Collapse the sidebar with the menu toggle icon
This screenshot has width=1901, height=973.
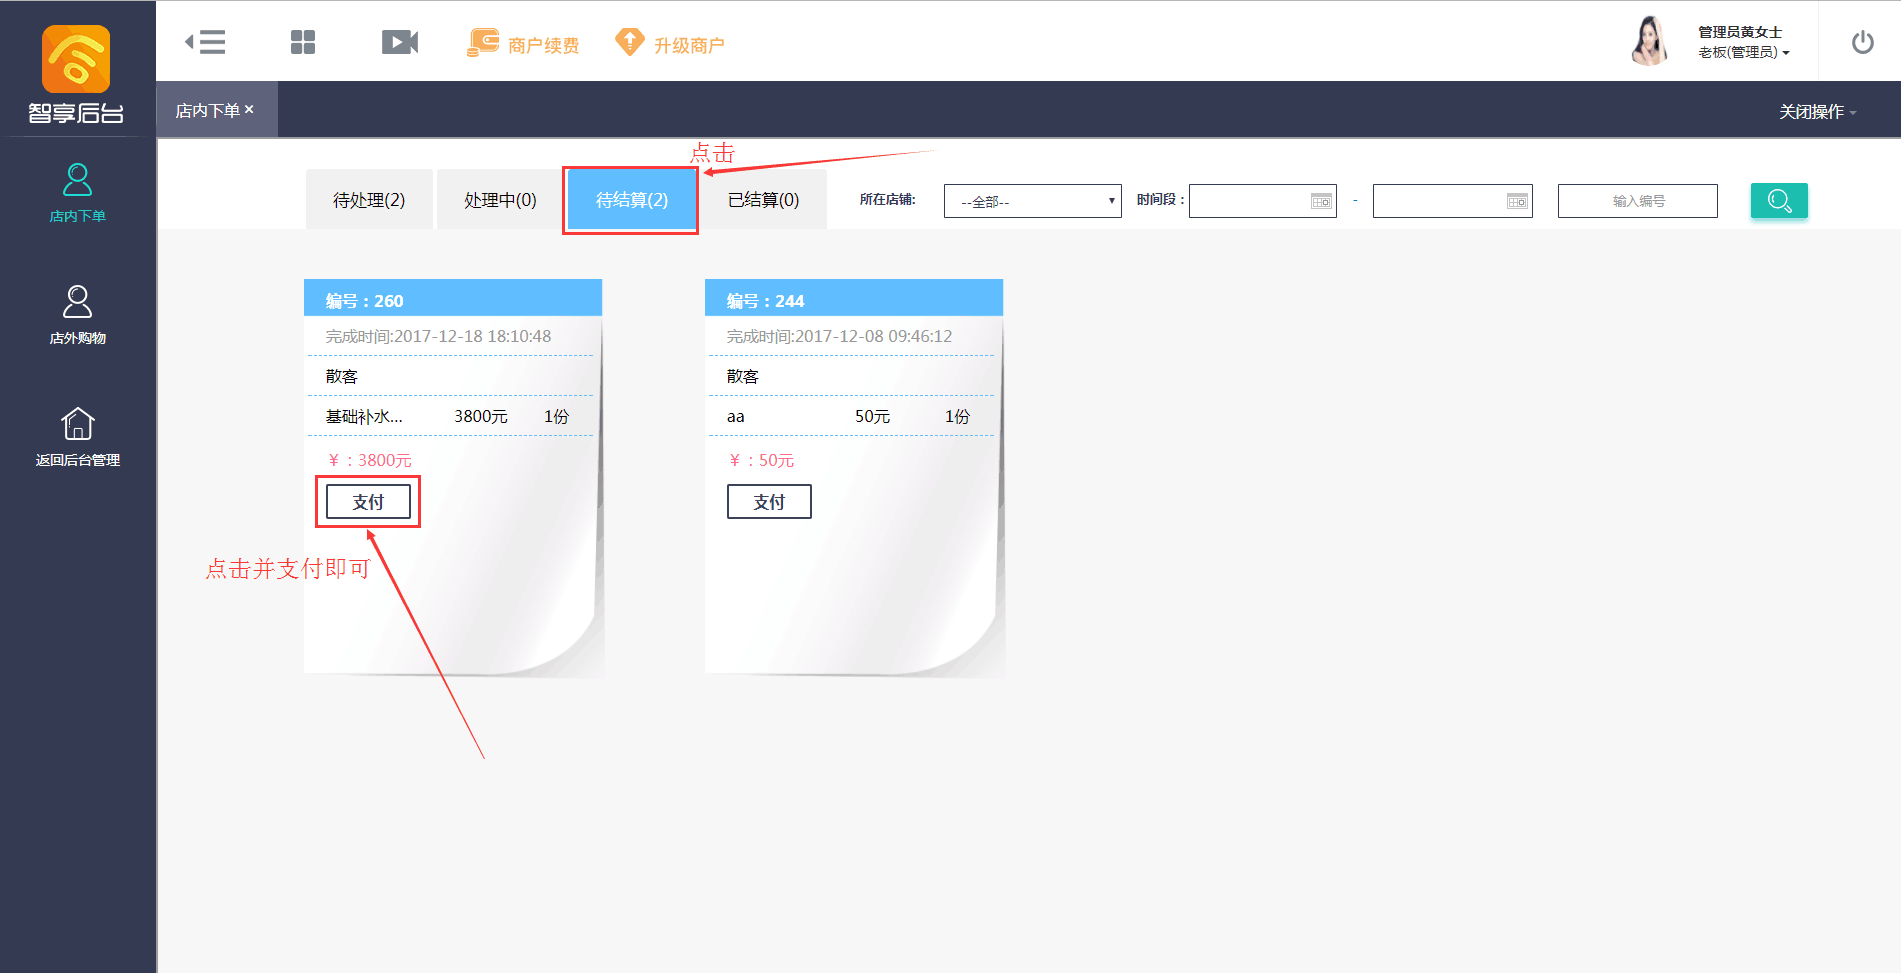(x=205, y=42)
